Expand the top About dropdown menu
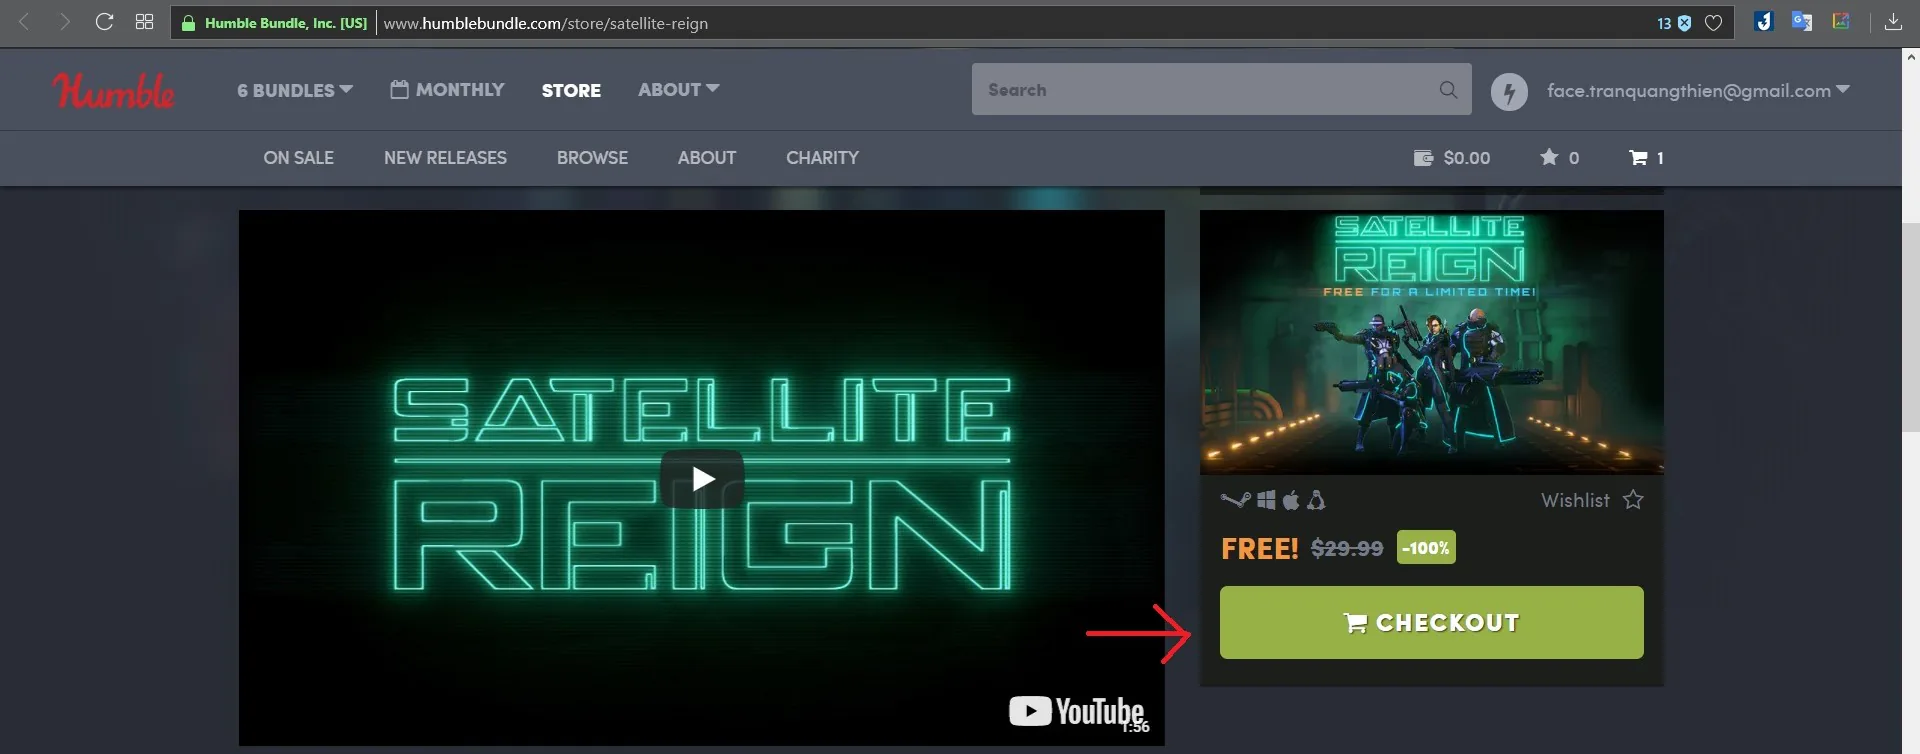Viewport: 1920px width, 754px height. 679,90
